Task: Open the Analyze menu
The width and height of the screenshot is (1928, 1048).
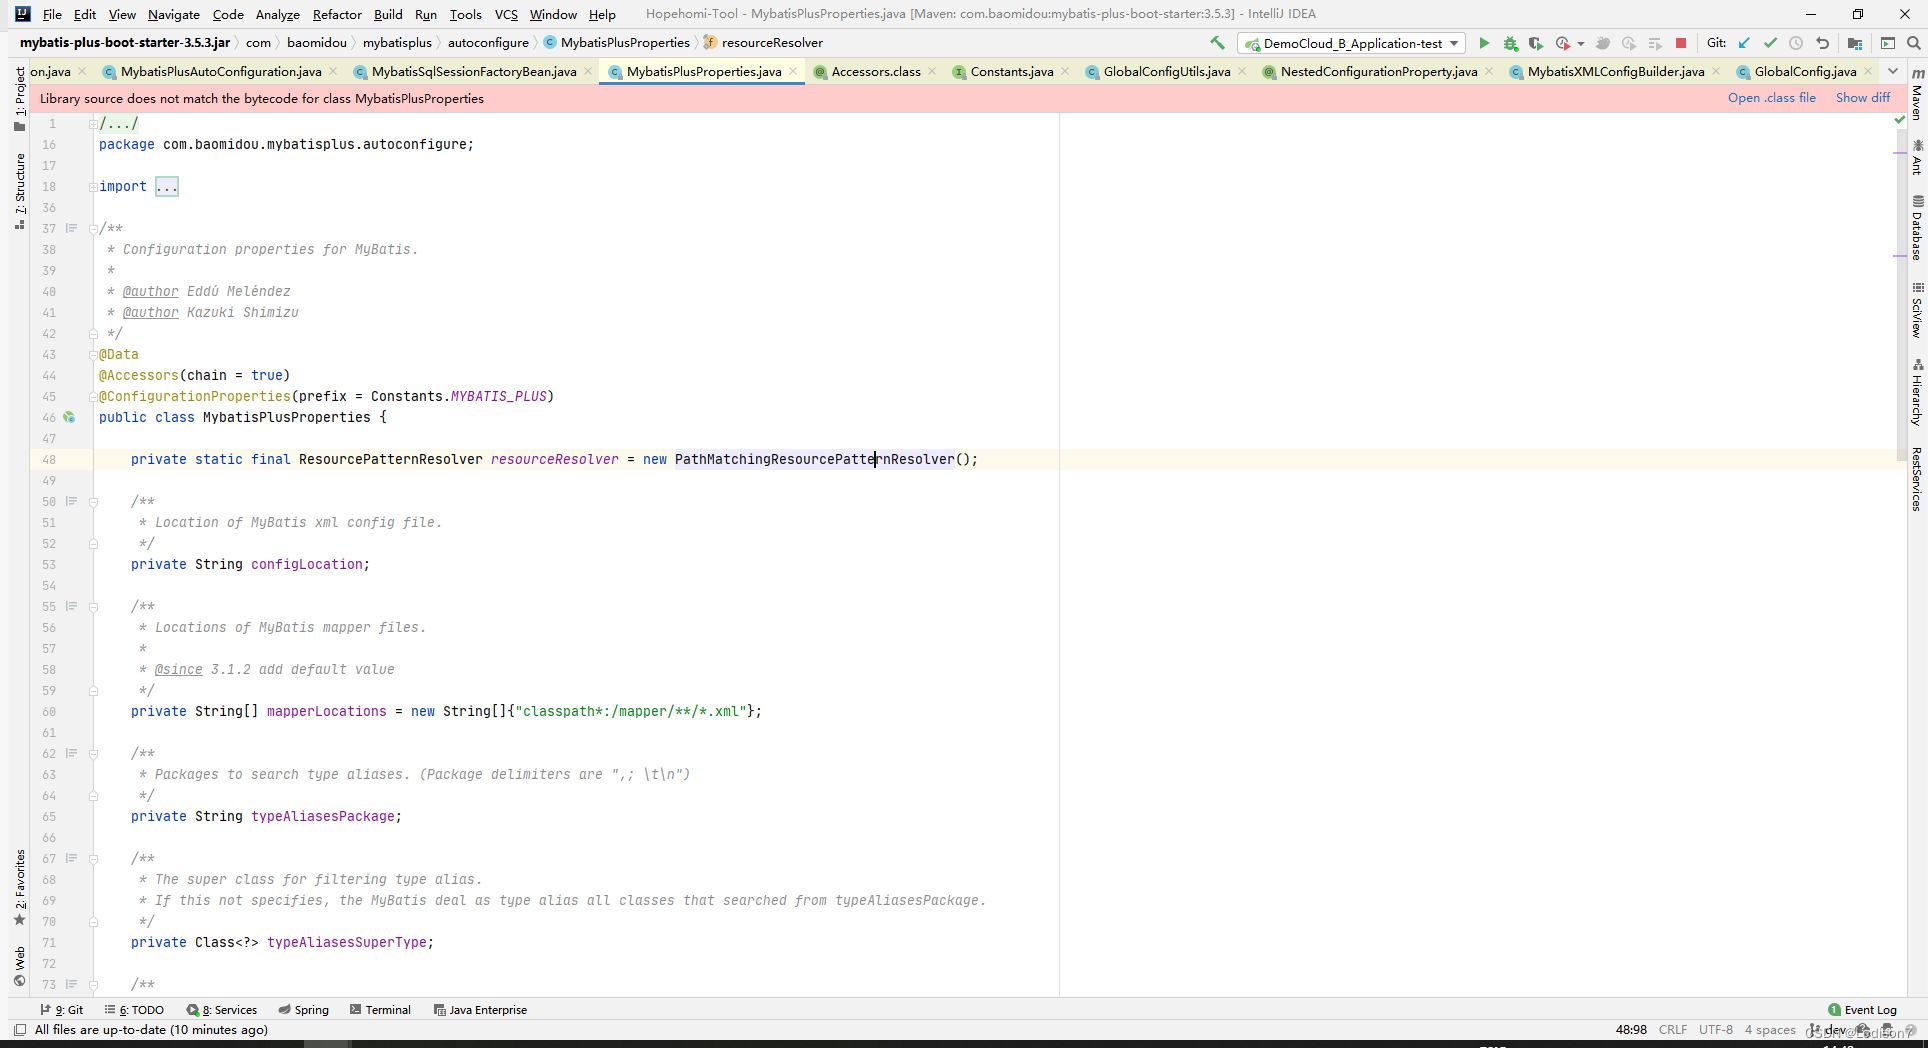Action: pyautogui.click(x=278, y=14)
